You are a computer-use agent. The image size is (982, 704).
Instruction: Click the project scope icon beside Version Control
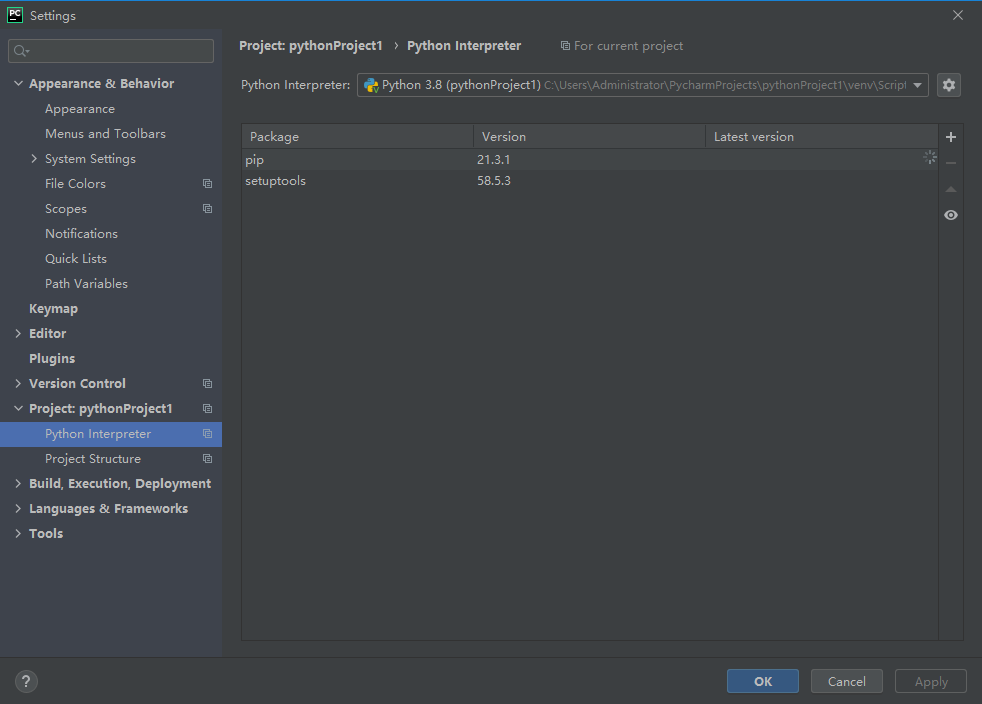(x=207, y=383)
